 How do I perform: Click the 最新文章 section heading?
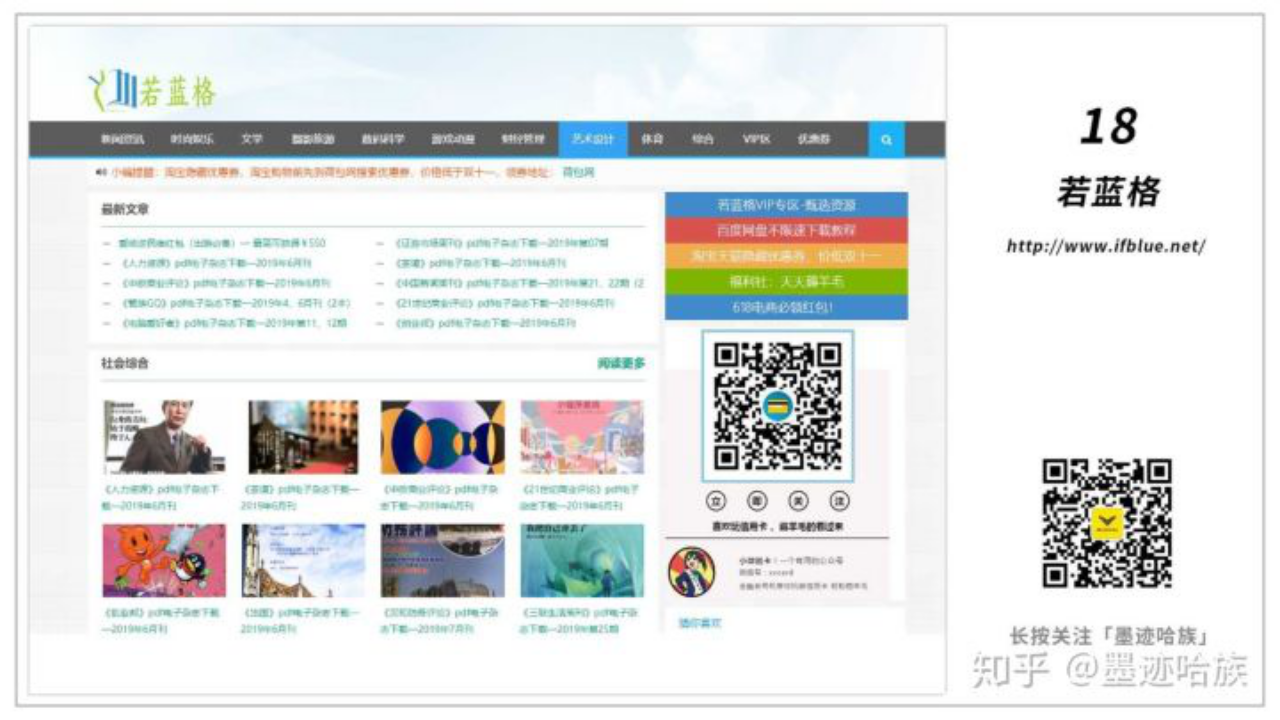(125, 210)
